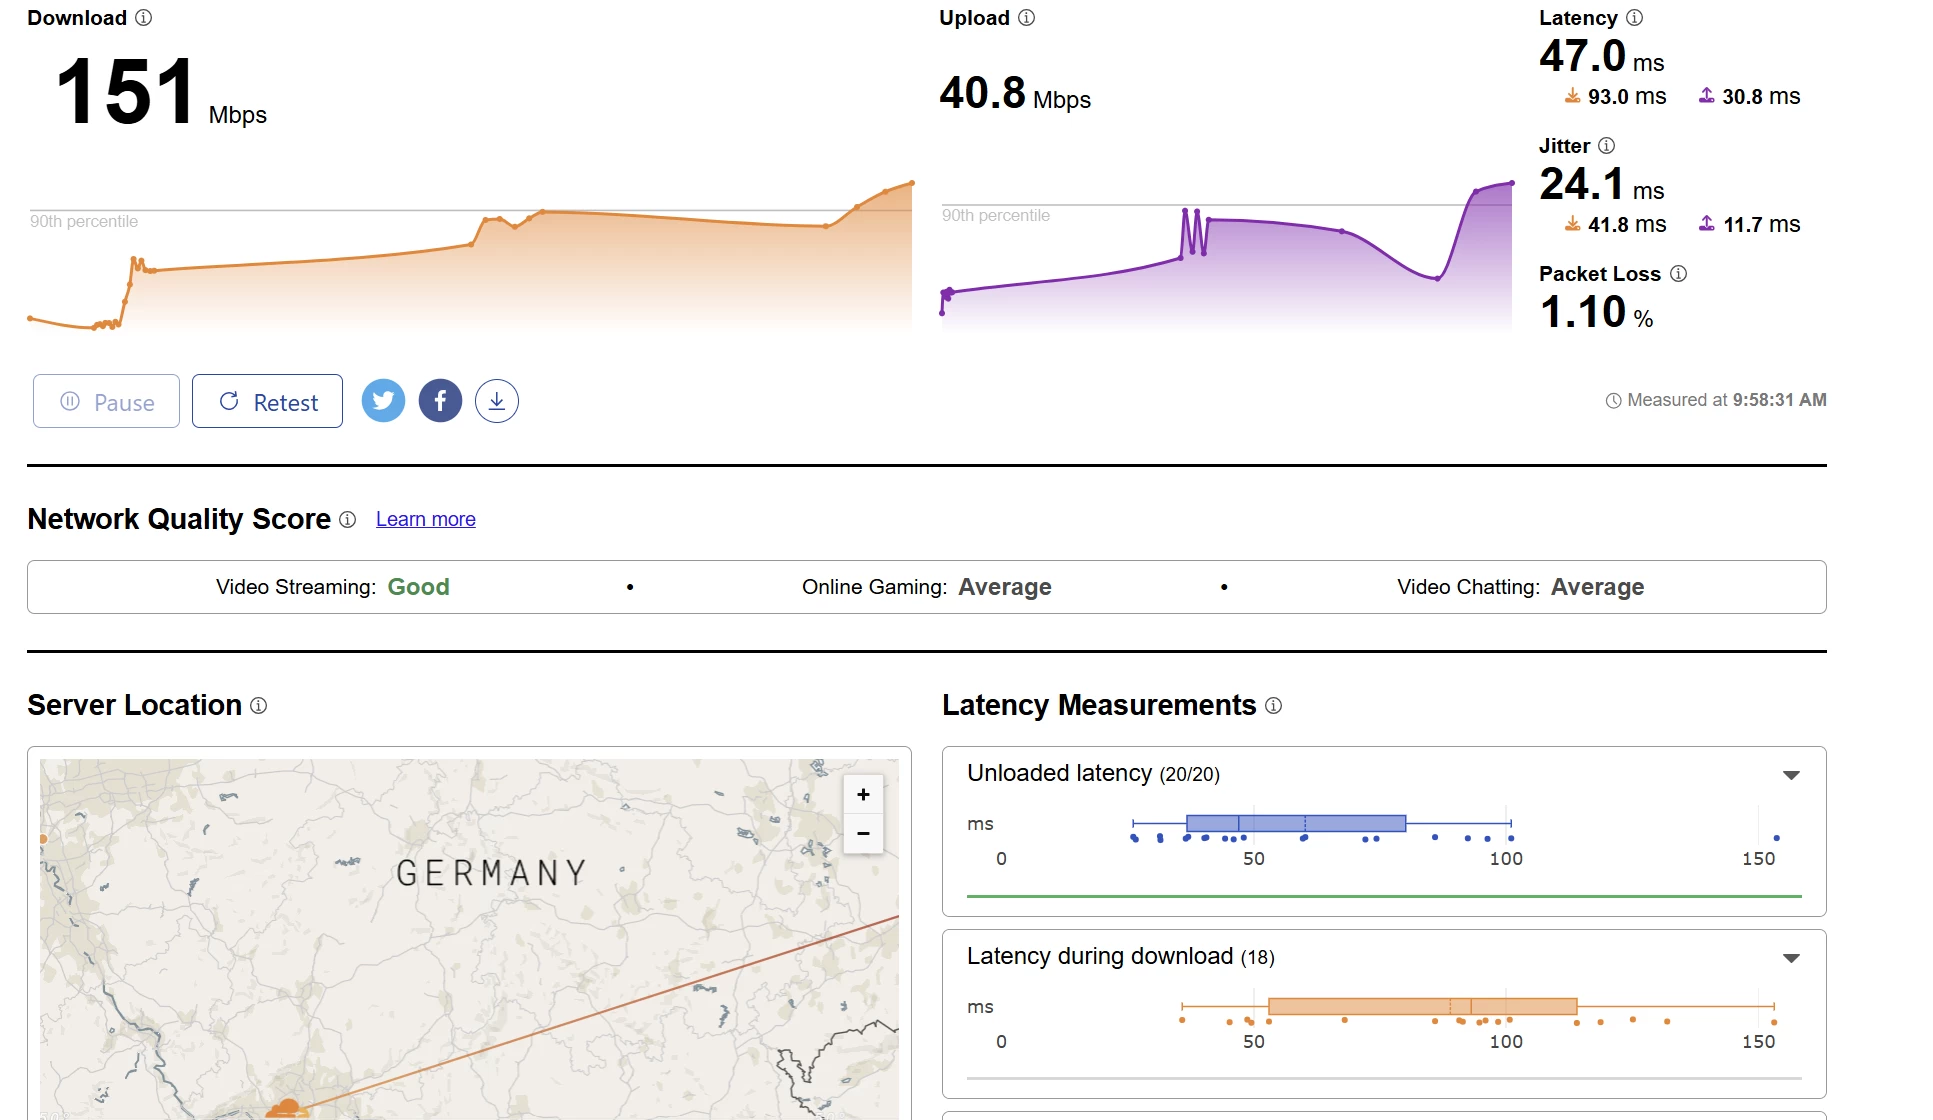Click the Cloudflare server marker on map
1933x1120 pixels.
[286, 1108]
